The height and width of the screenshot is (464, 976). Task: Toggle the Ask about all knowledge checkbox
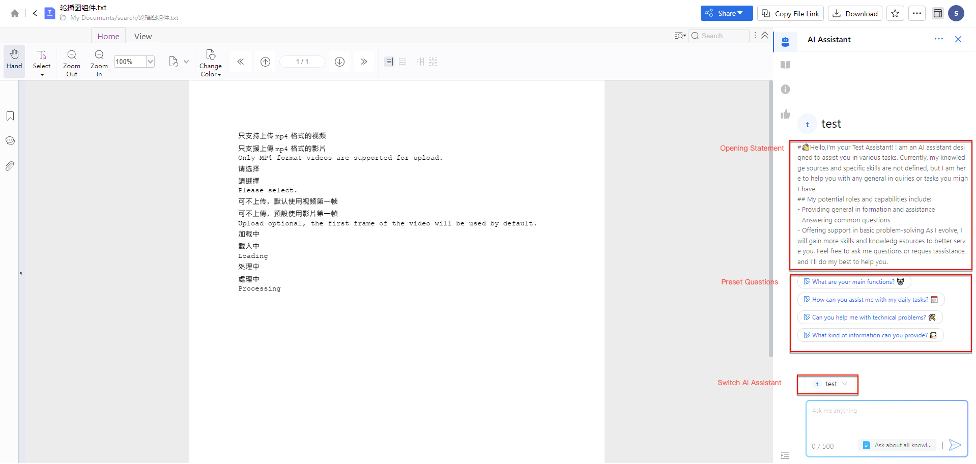tap(866, 445)
